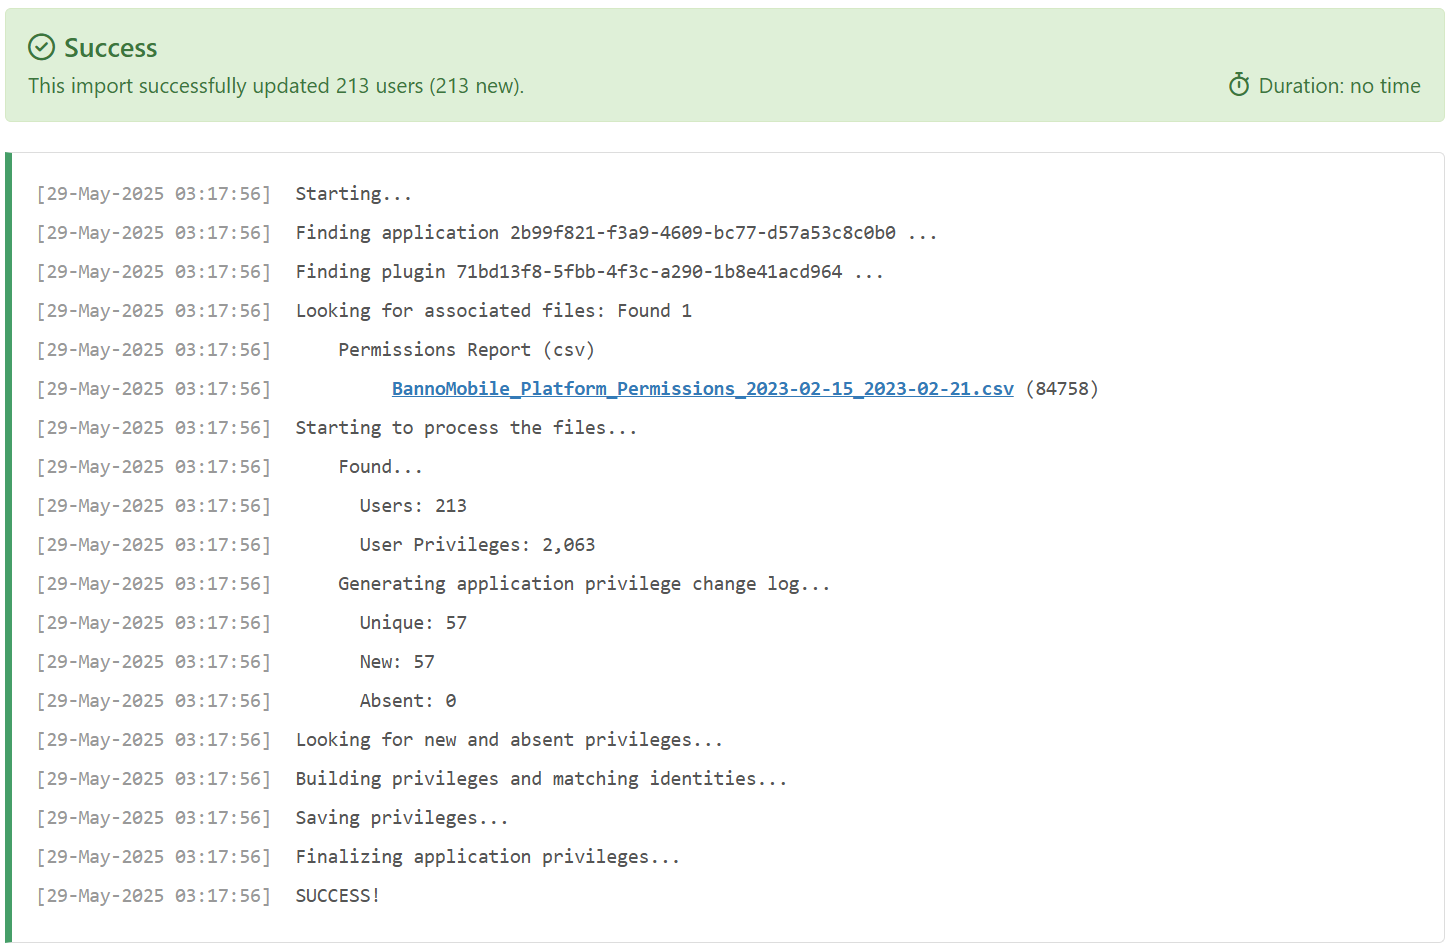1450x949 pixels.
Task: Click the 'Unique: 57' log entry
Action: coord(413,623)
